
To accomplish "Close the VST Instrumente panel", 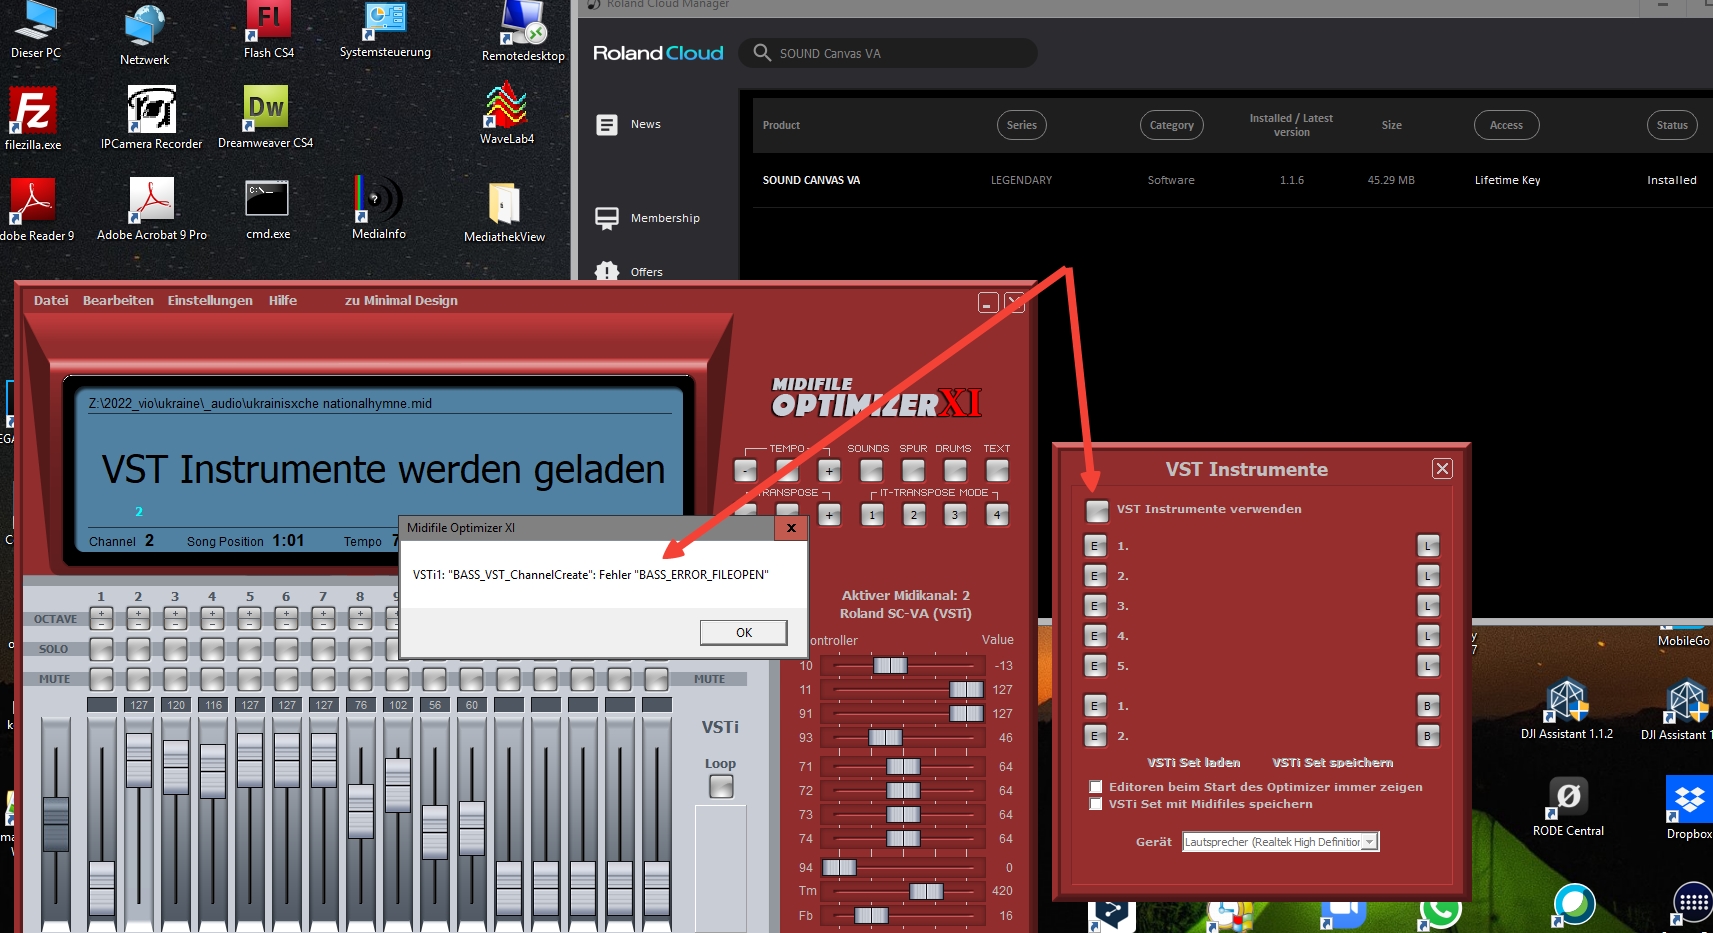I will click(1442, 469).
